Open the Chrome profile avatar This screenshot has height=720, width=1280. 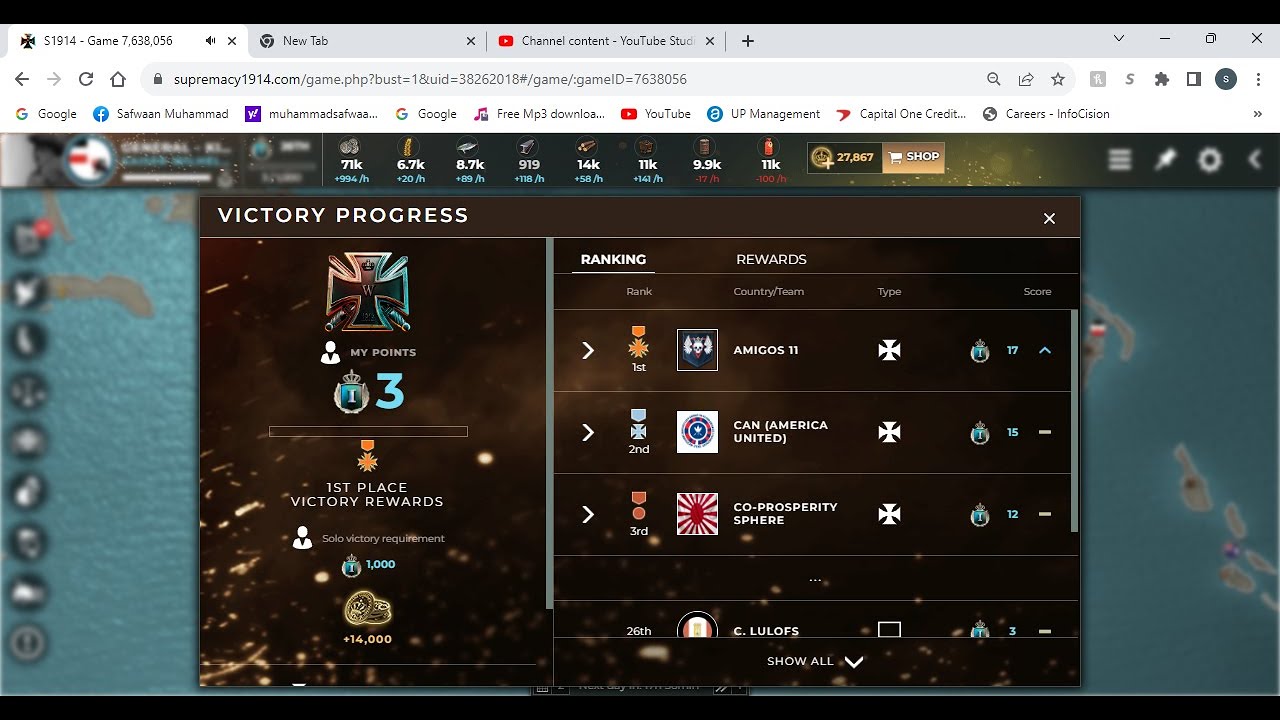click(x=1226, y=79)
